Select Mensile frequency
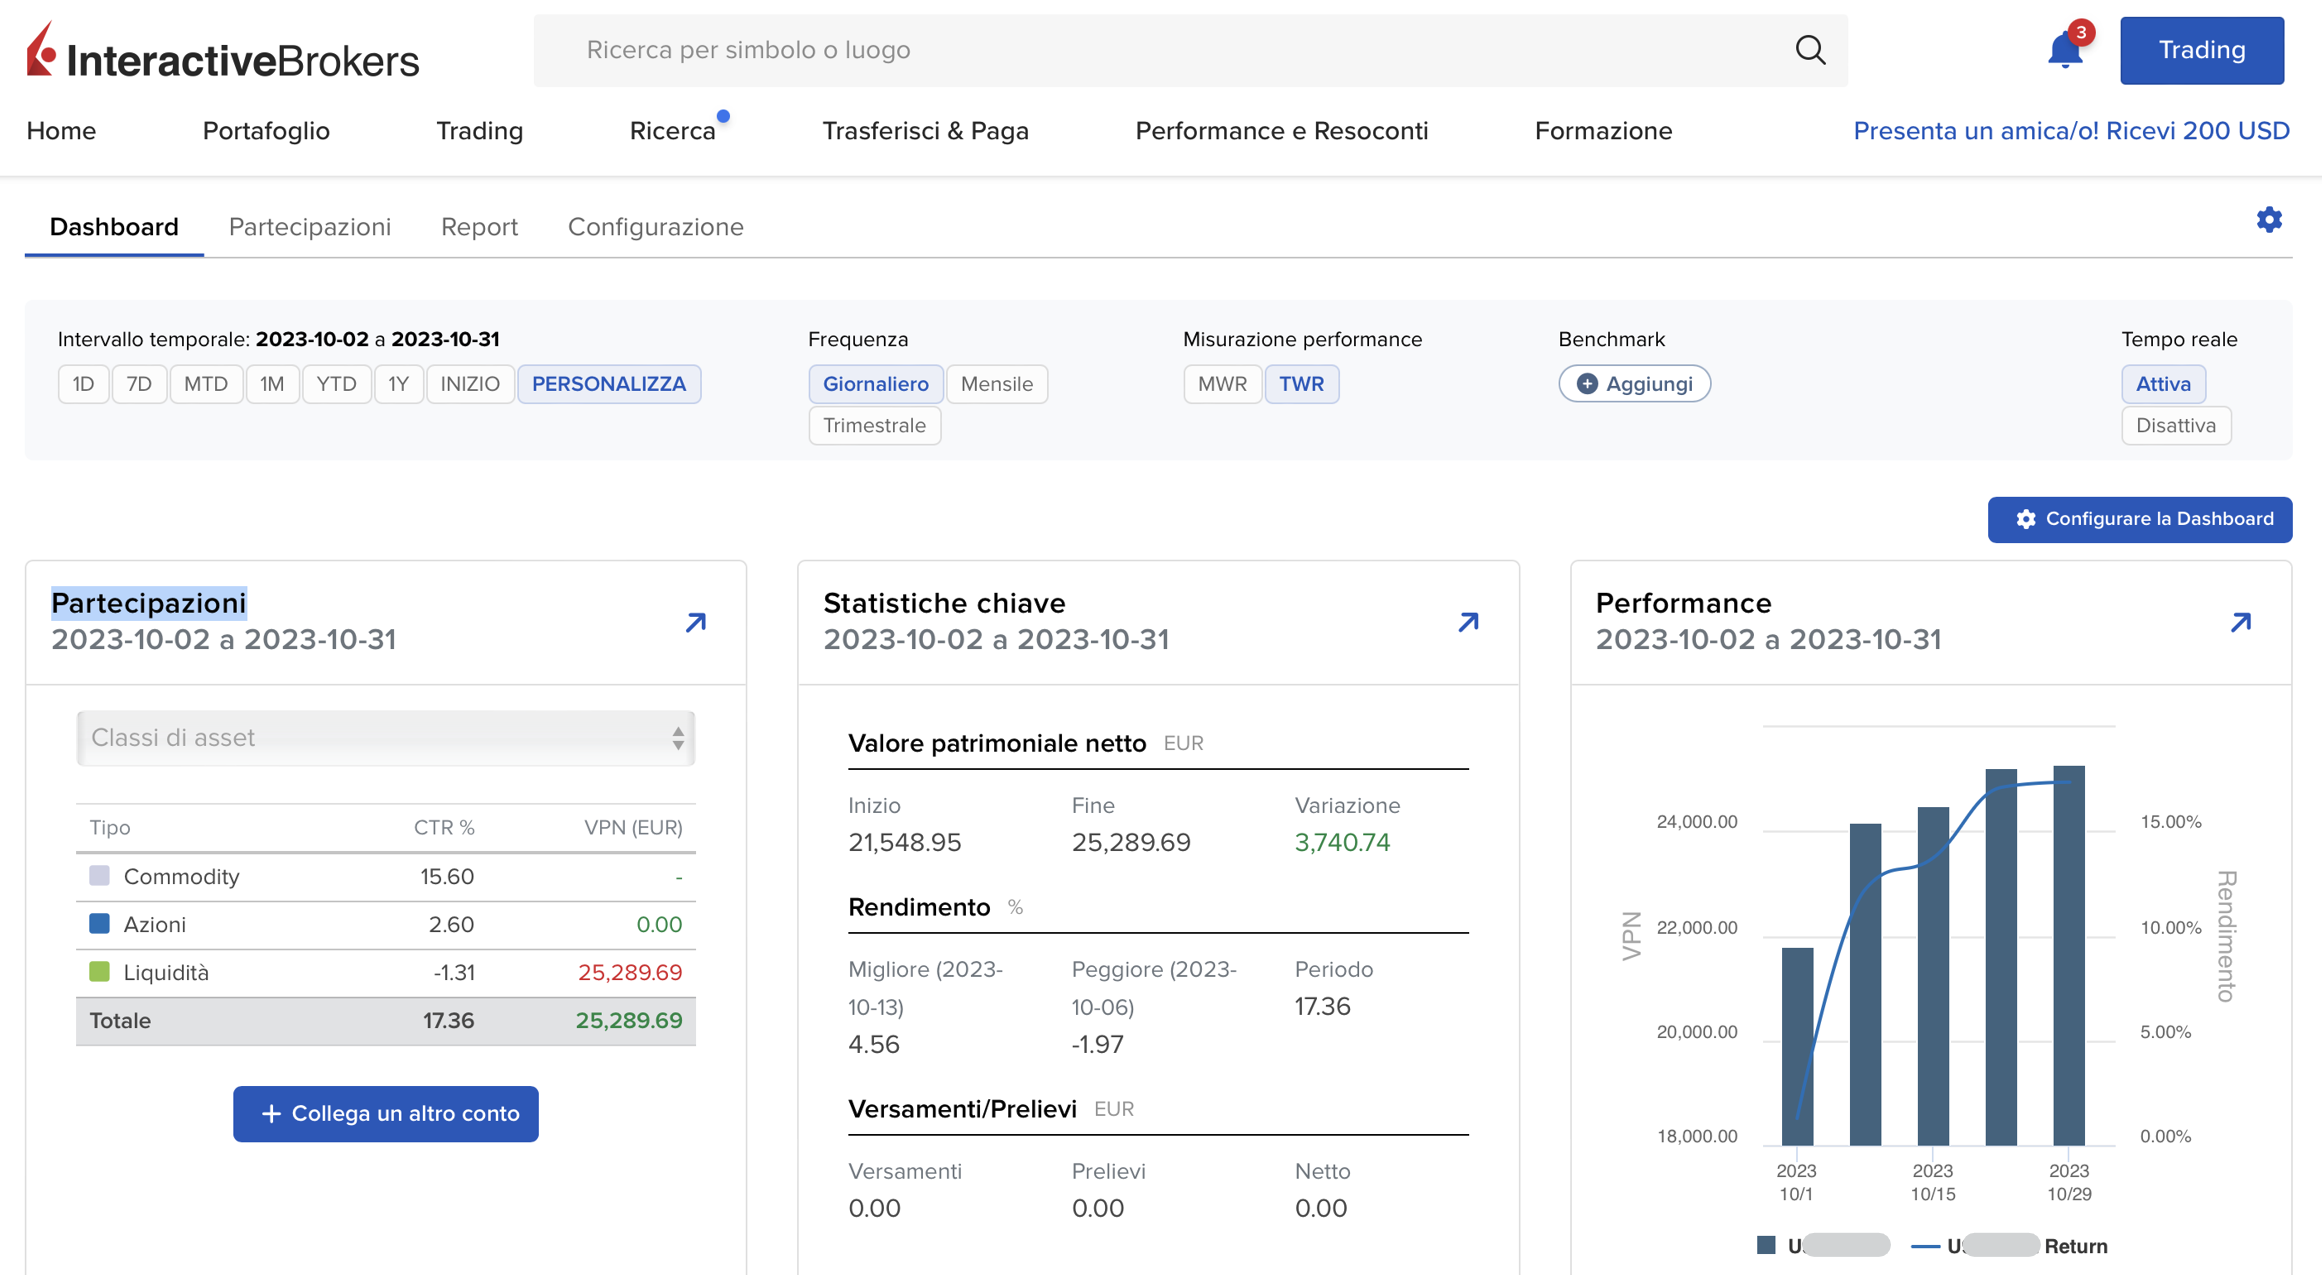2322x1275 pixels. point(996,384)
